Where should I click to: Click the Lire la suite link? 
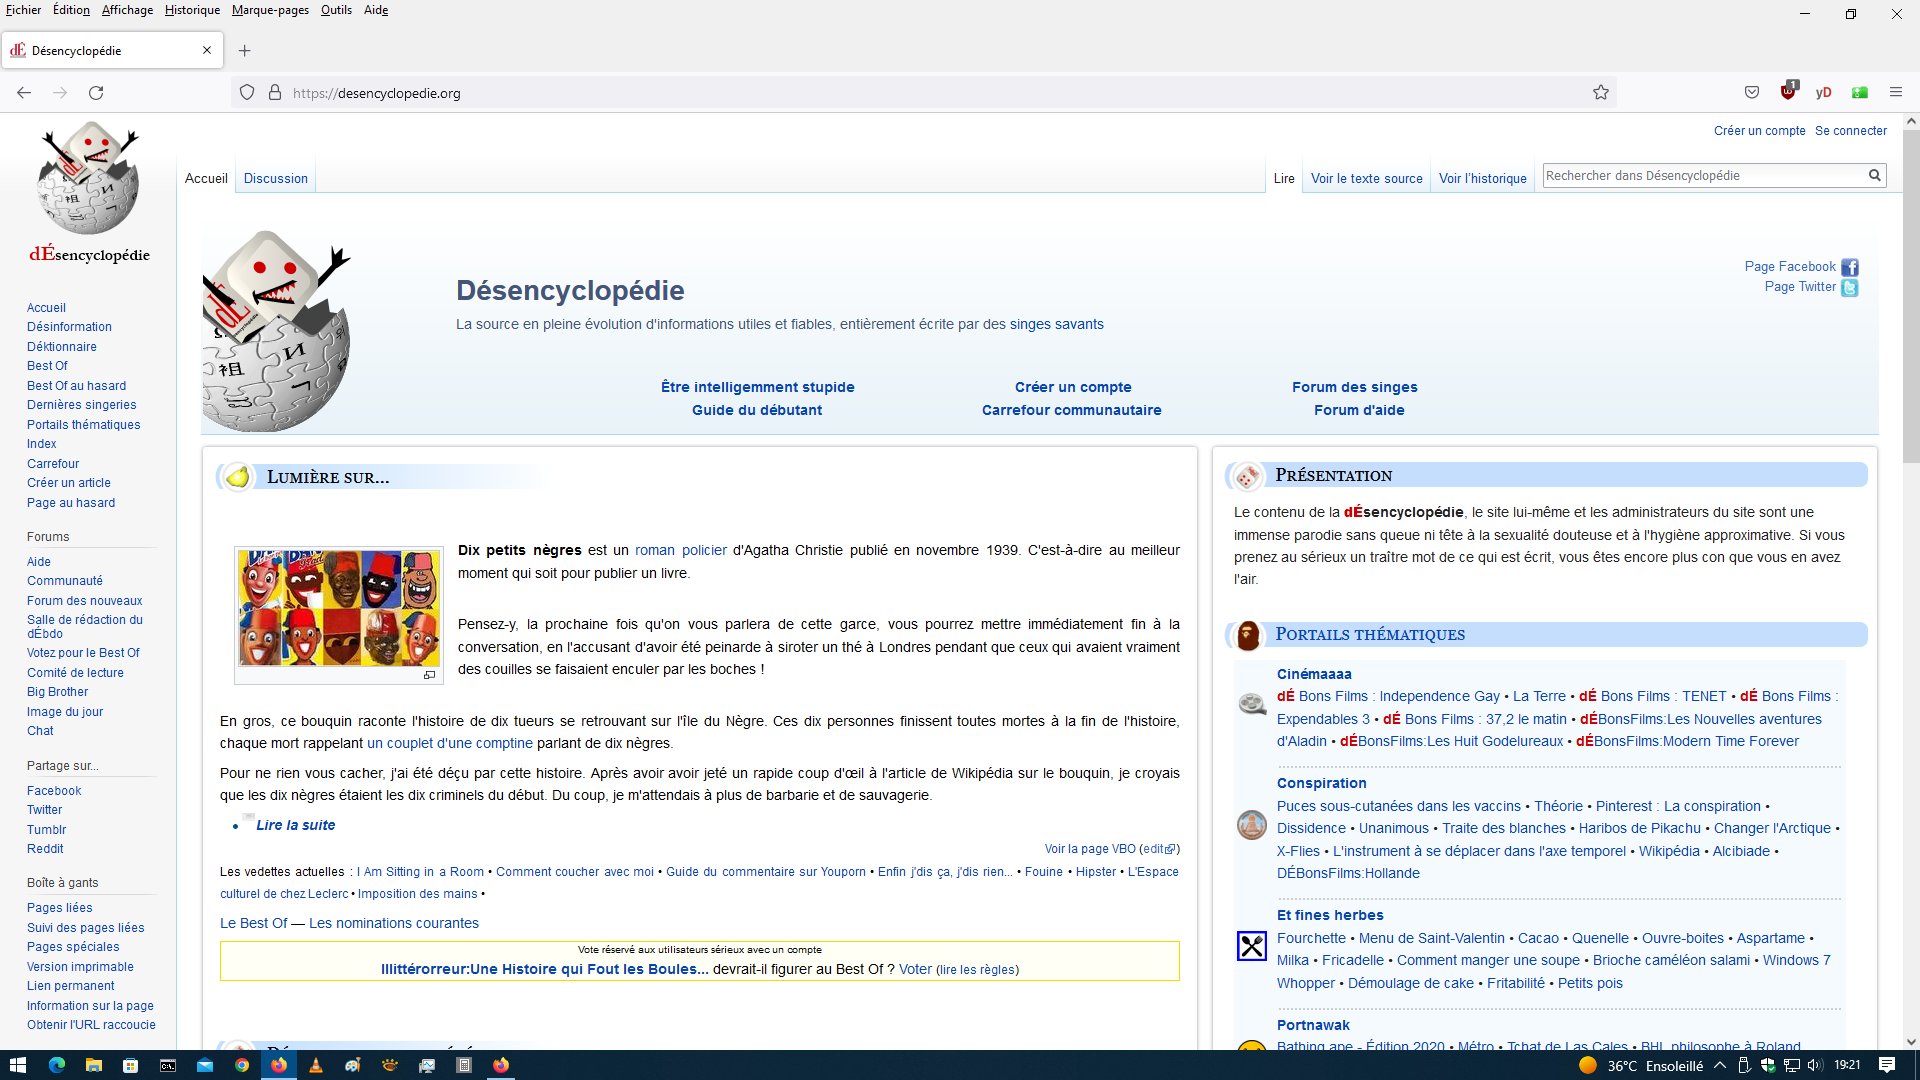(295, 825)
